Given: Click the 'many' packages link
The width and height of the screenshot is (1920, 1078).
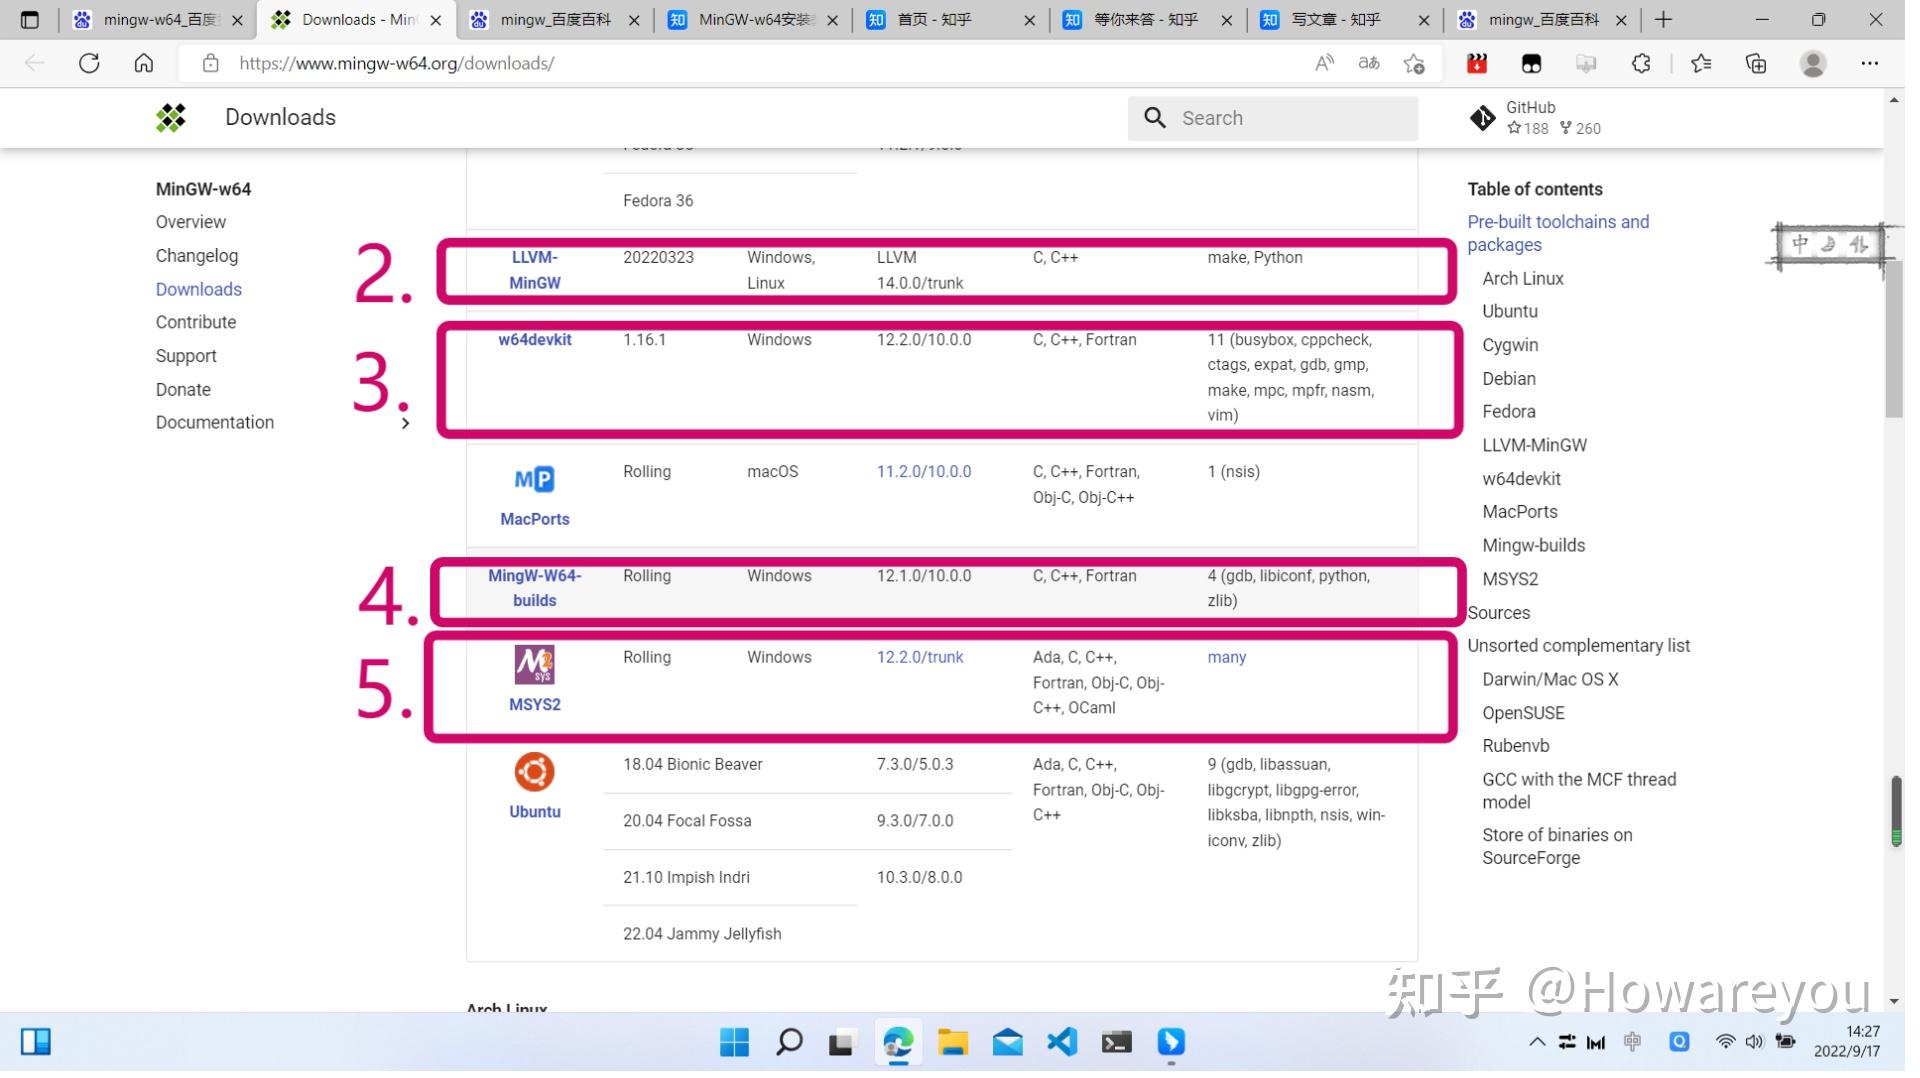Looking at the screenshot, I should pyautogui.click(x=1226, y=658).
